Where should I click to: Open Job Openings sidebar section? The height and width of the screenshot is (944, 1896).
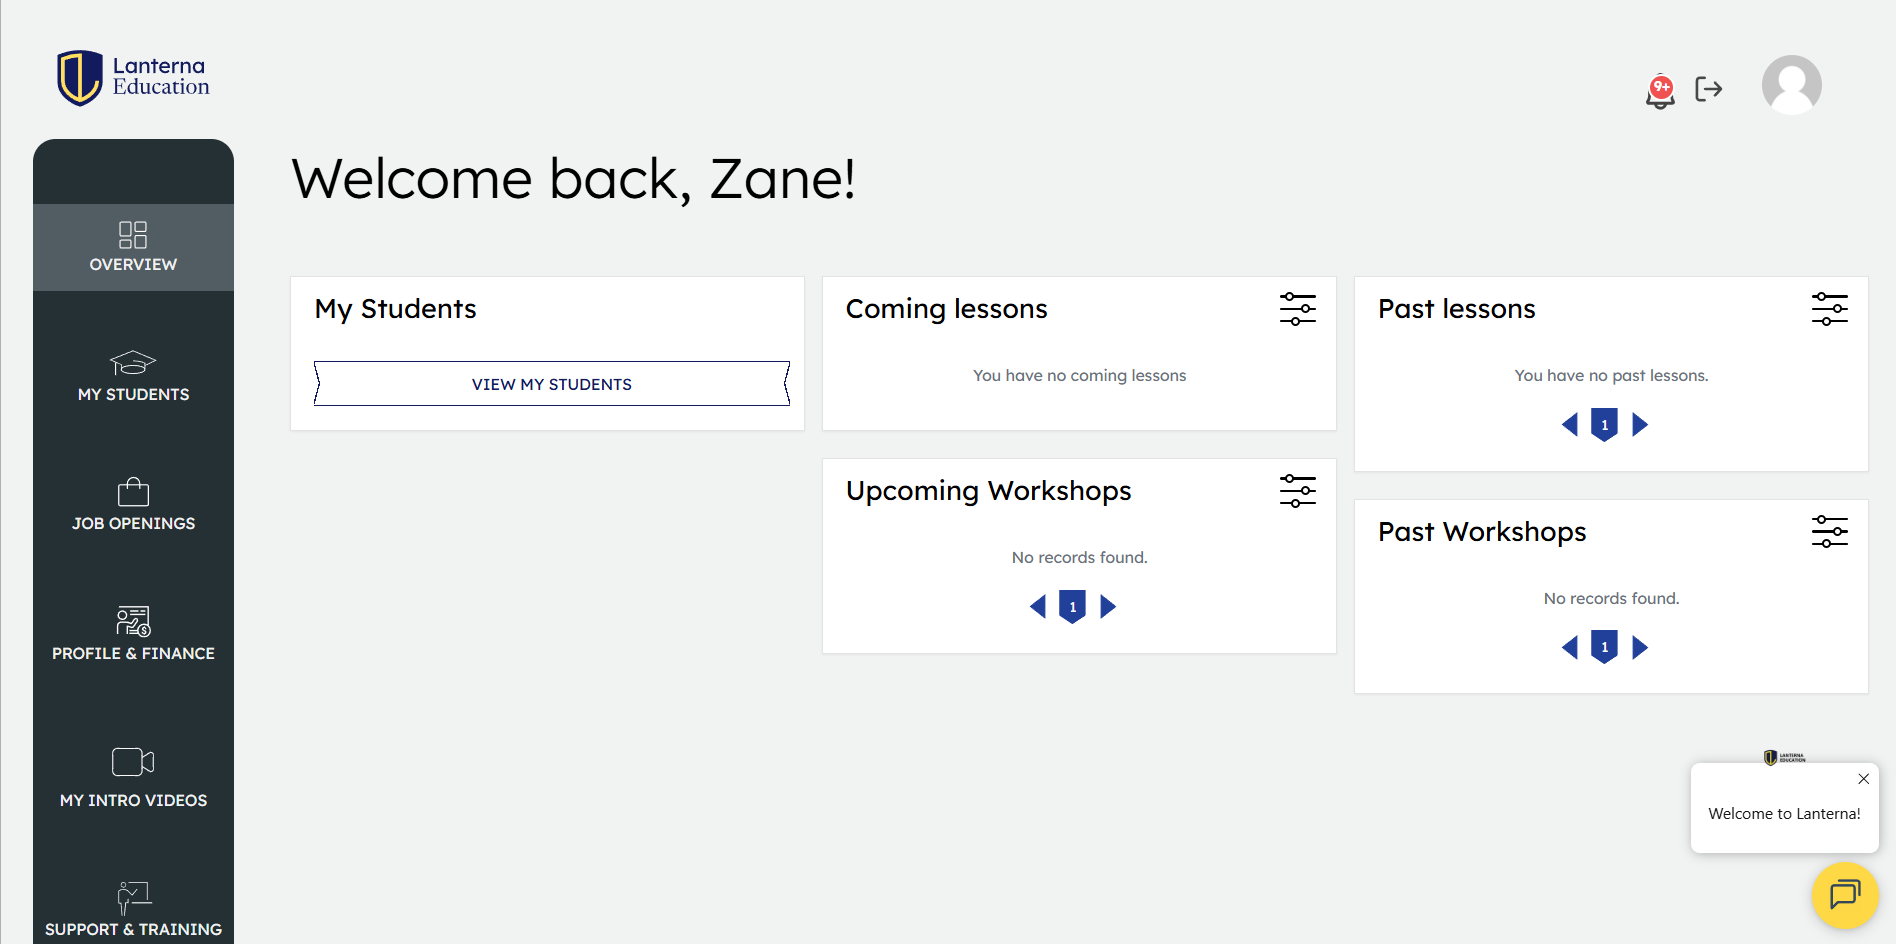133,505
